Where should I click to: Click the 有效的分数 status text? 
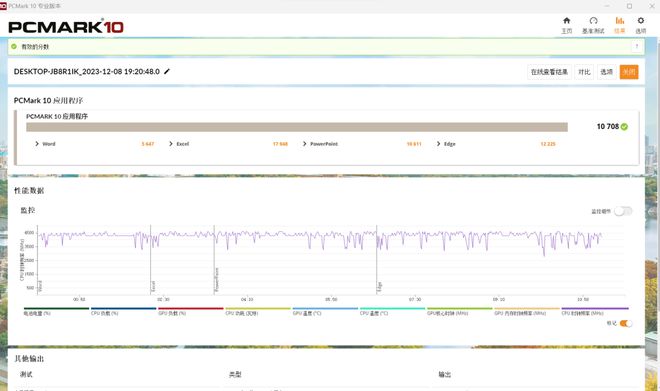click(x=35, y=47)
